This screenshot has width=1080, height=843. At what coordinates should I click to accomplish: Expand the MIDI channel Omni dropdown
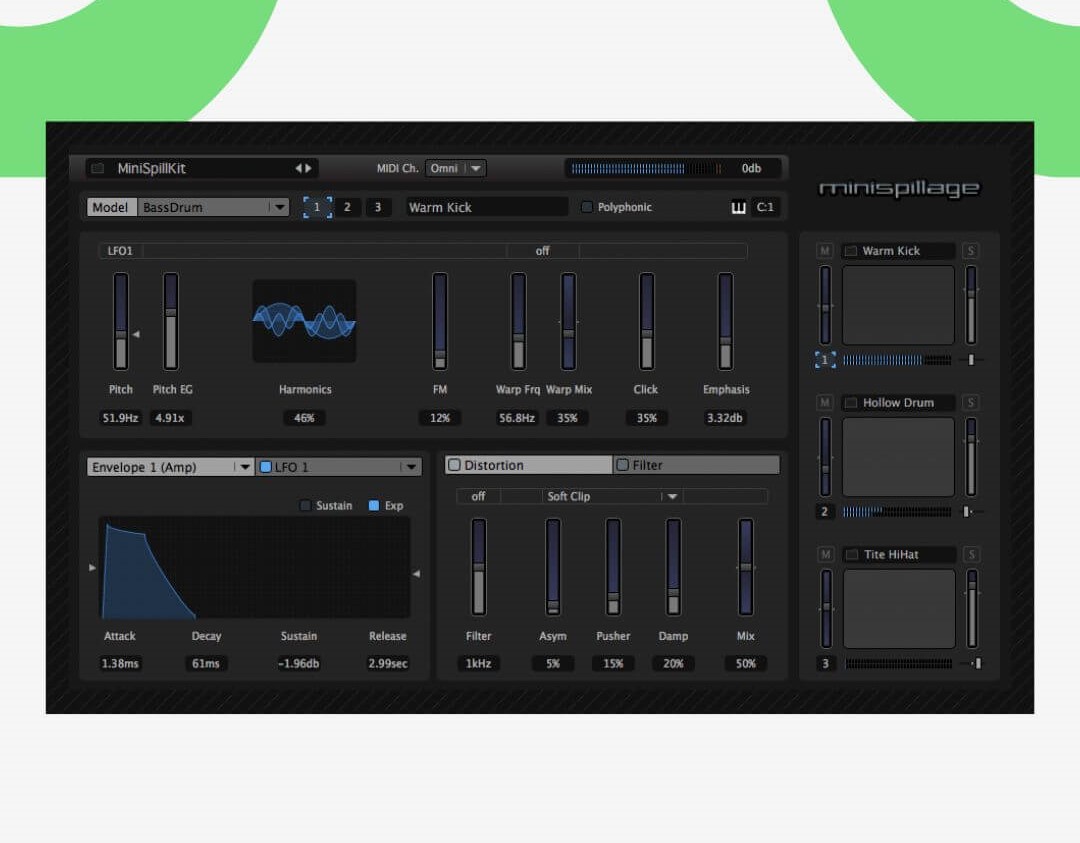pos(476,169)
